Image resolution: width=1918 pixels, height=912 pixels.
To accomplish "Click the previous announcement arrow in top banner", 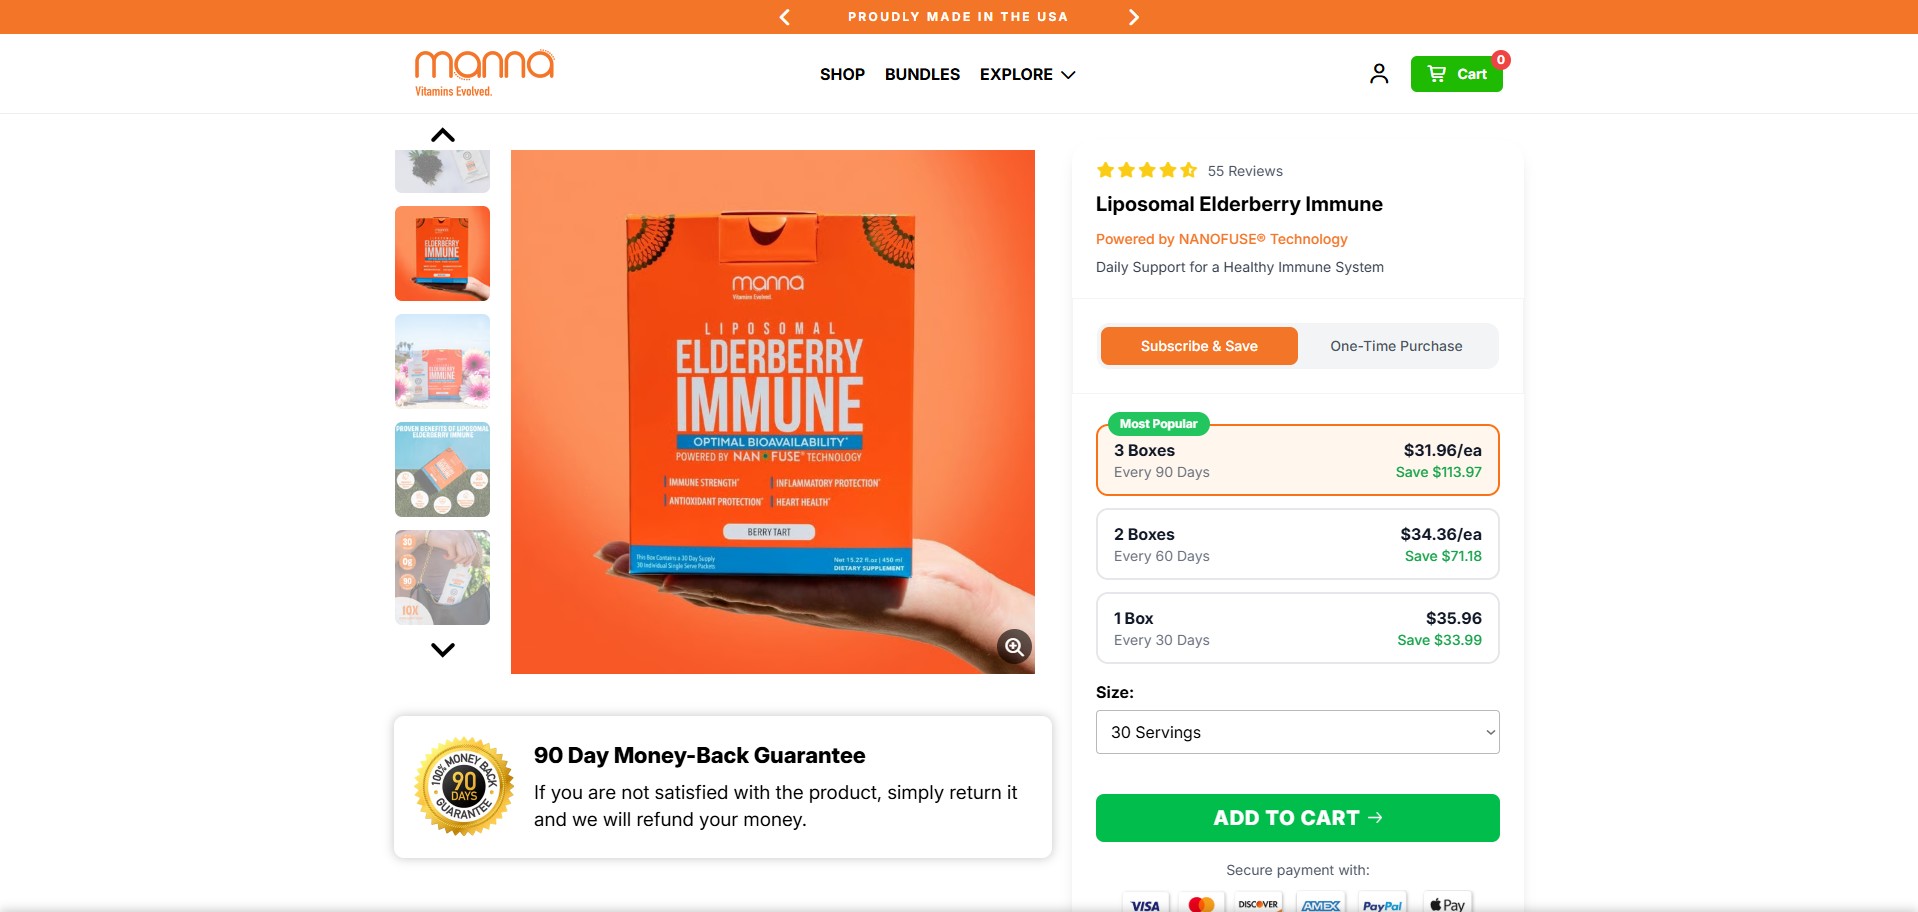I will [785, 17].
